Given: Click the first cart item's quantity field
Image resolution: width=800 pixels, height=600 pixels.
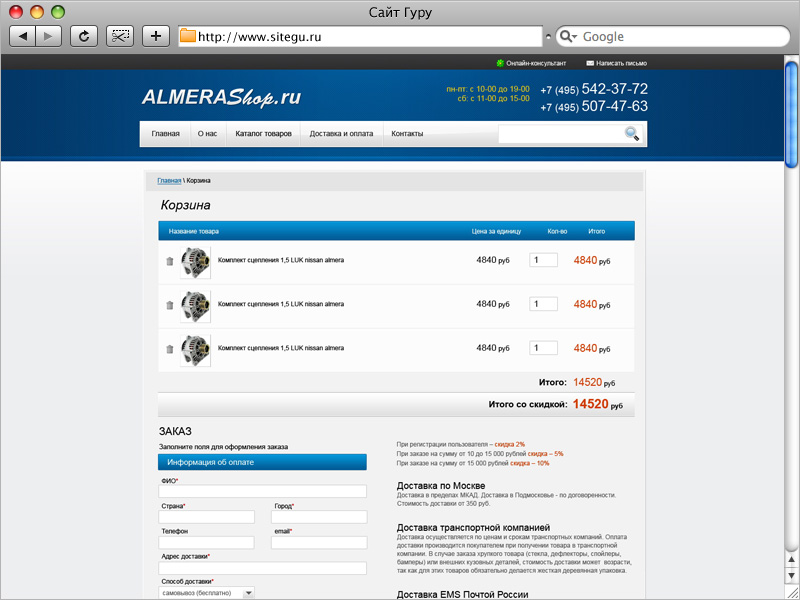Looking at the screenshot, I should 543,260.
